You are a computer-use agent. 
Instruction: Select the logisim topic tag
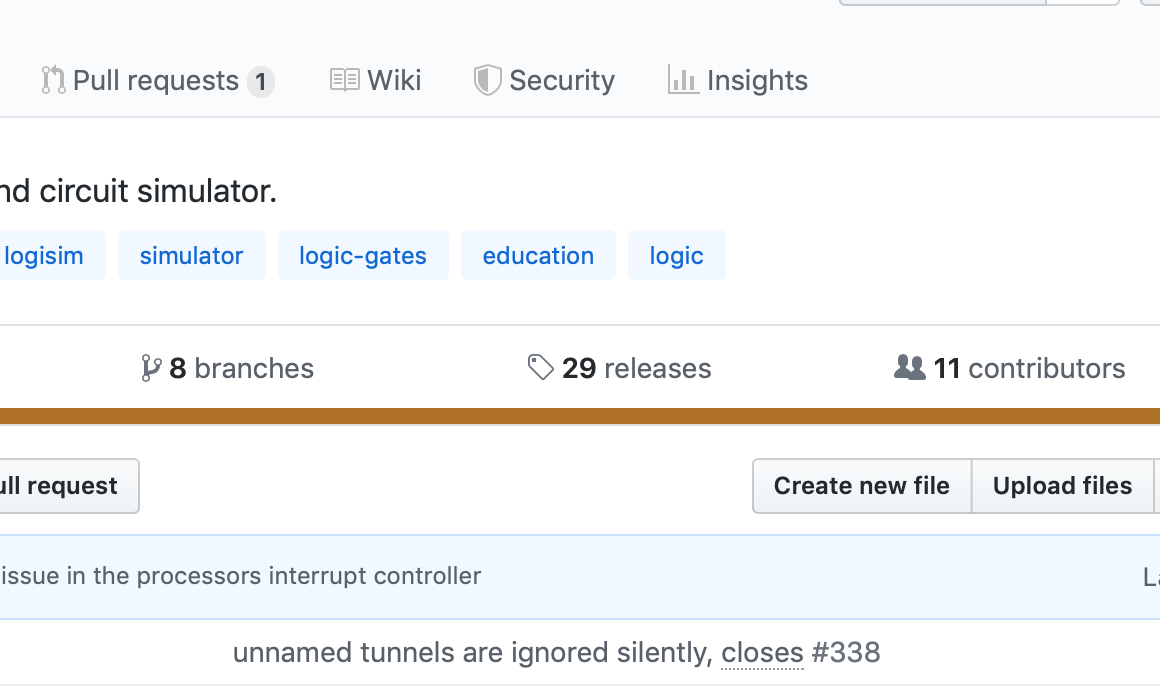pyautogui.click(x=40, y=255)
